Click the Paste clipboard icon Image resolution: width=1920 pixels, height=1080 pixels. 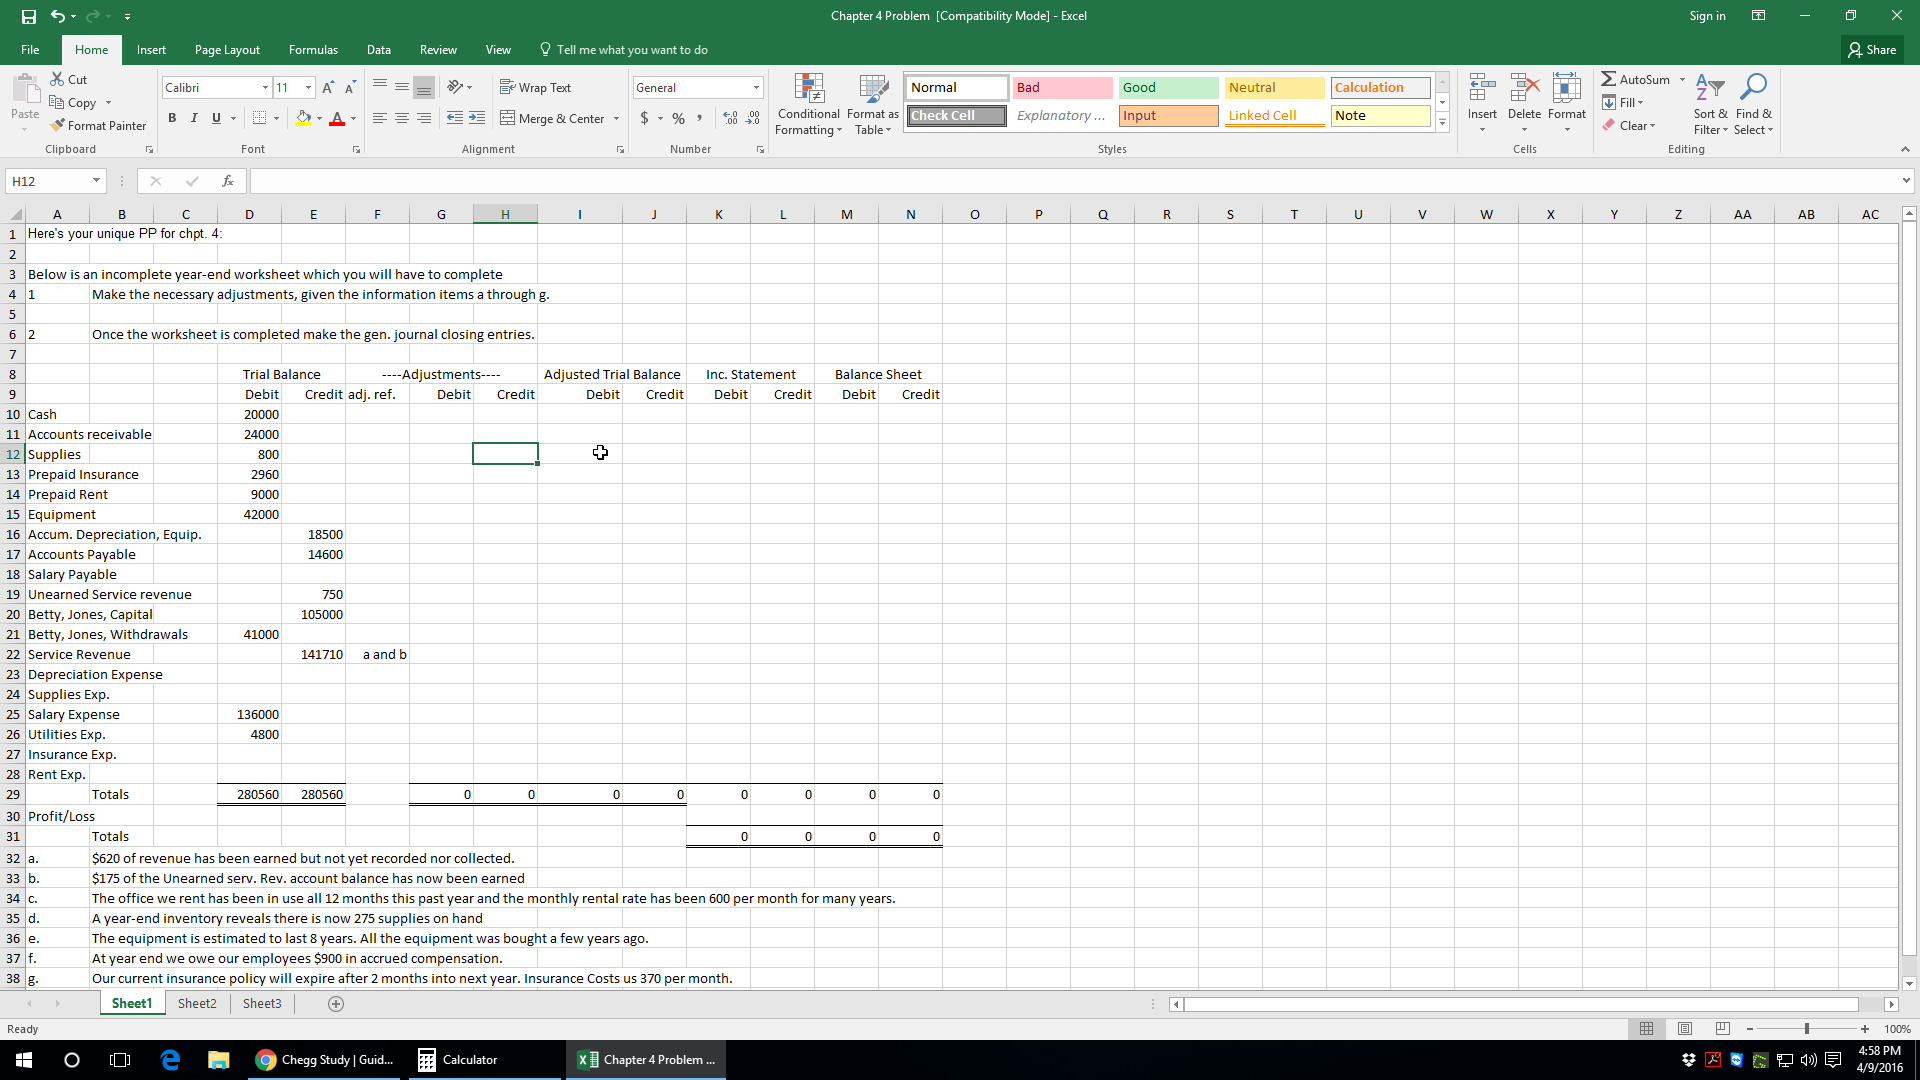click(25, 90)
